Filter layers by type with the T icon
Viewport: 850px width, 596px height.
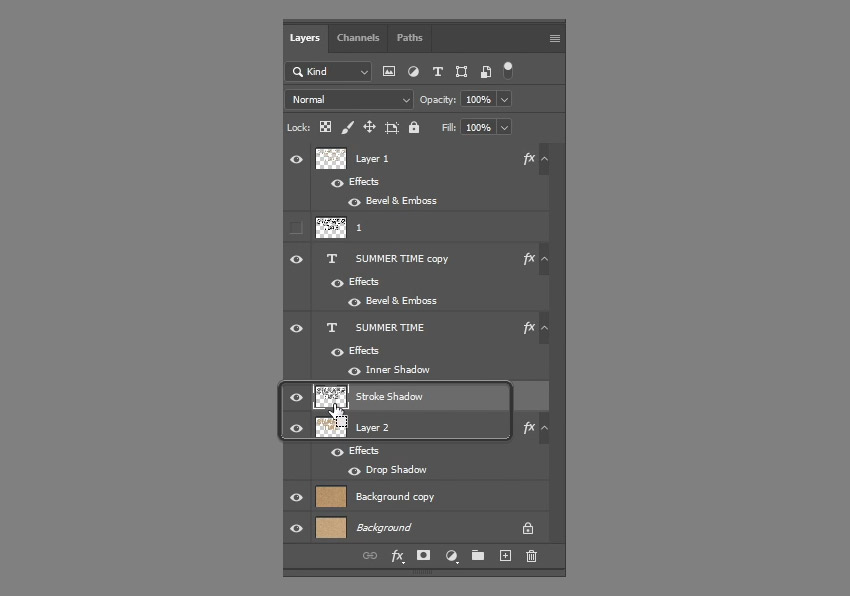click(437, 71)
